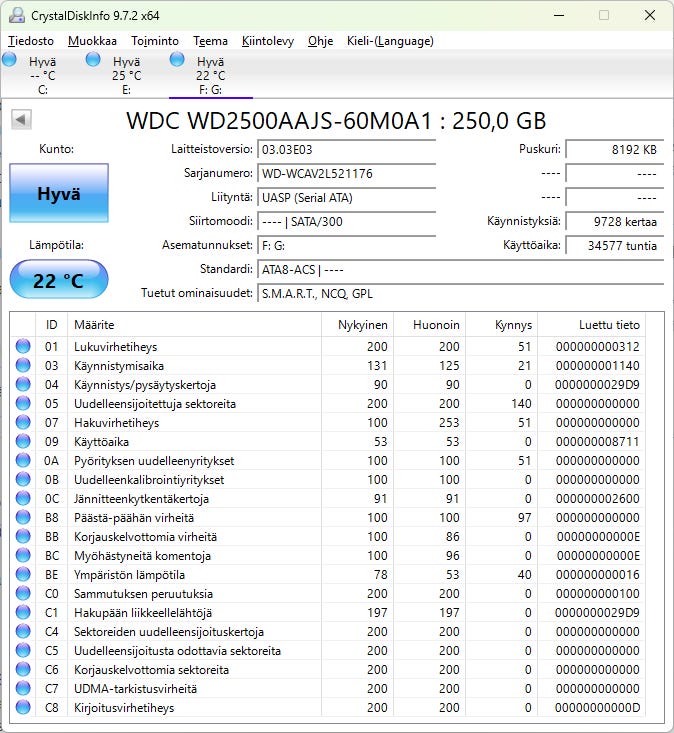This screenshot has height=733, width=674.
Task: Select the E: drive status orb
Action: (x=94, y=61)
